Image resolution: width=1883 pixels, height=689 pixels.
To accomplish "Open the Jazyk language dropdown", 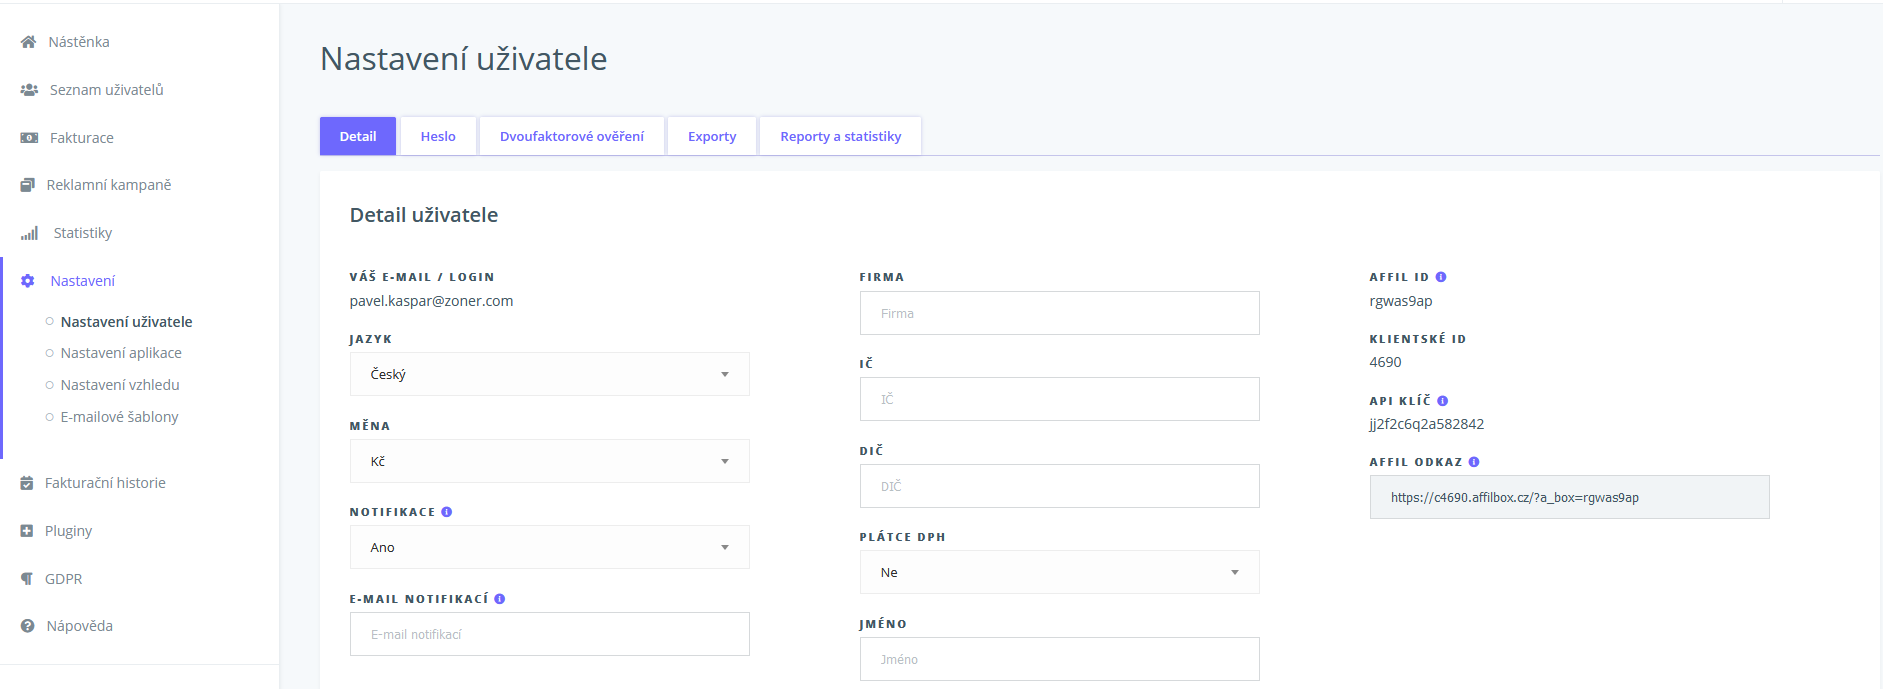I will (x=549, y=374).
